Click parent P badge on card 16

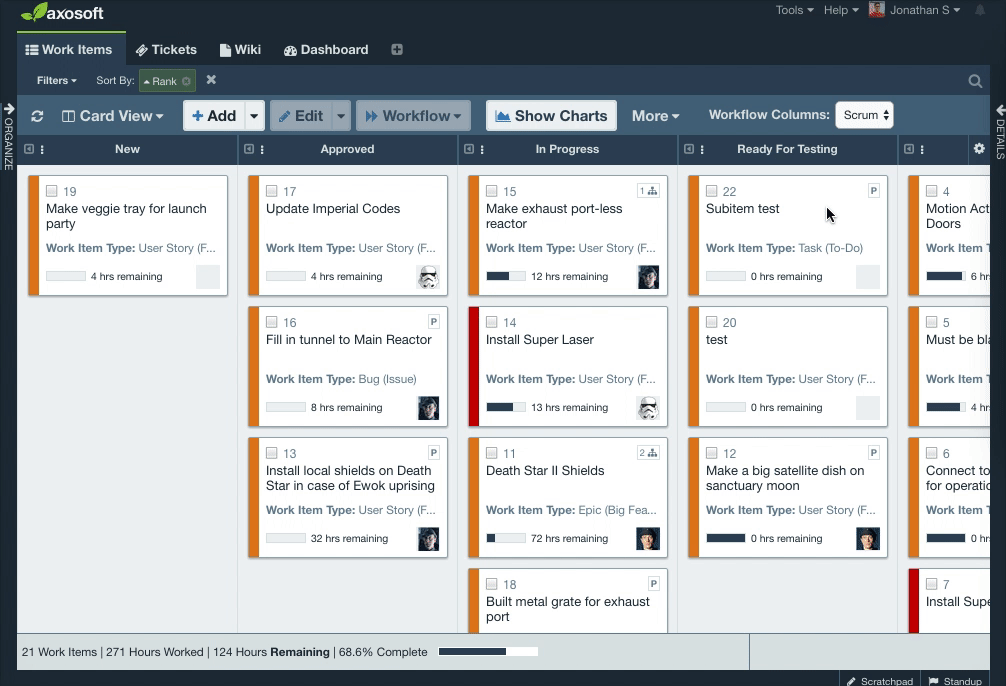(434, 322)
